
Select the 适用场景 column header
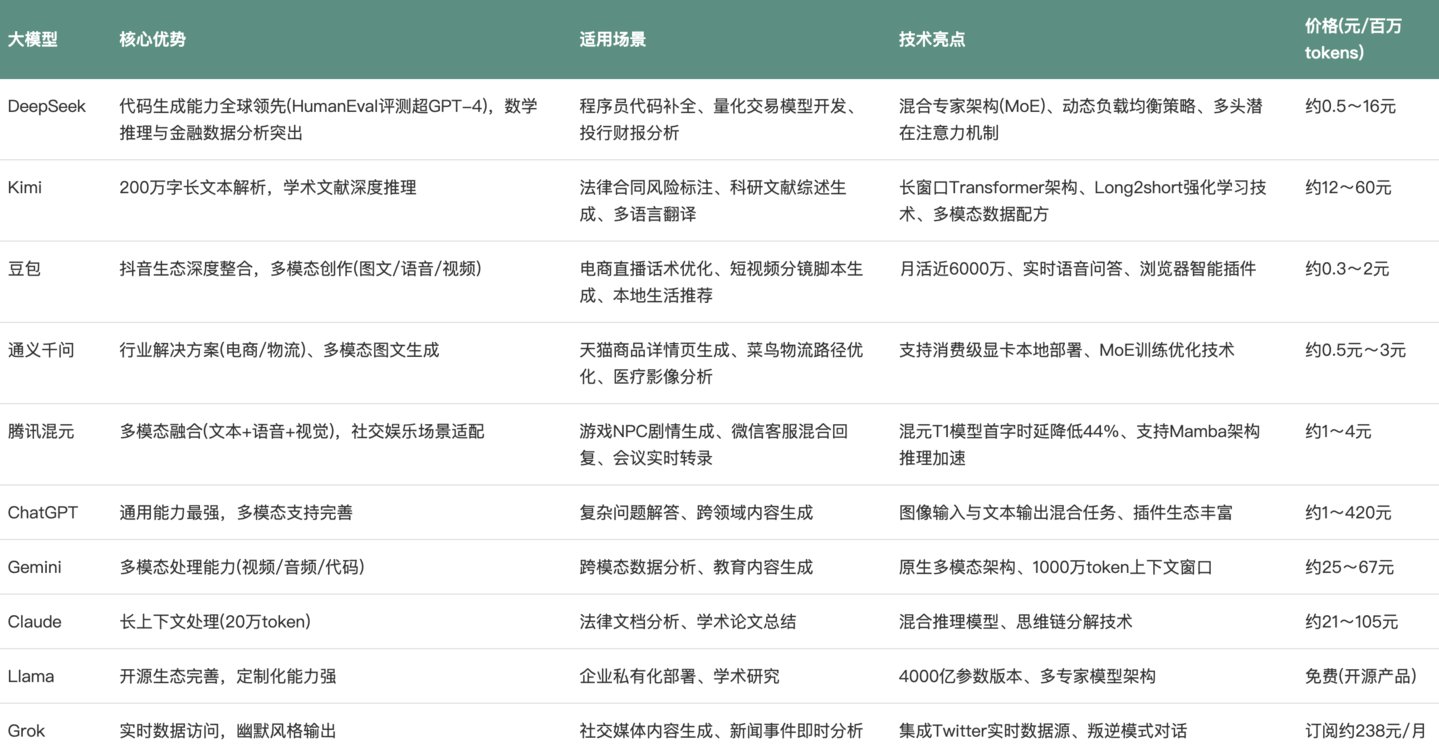coord(612,40)
